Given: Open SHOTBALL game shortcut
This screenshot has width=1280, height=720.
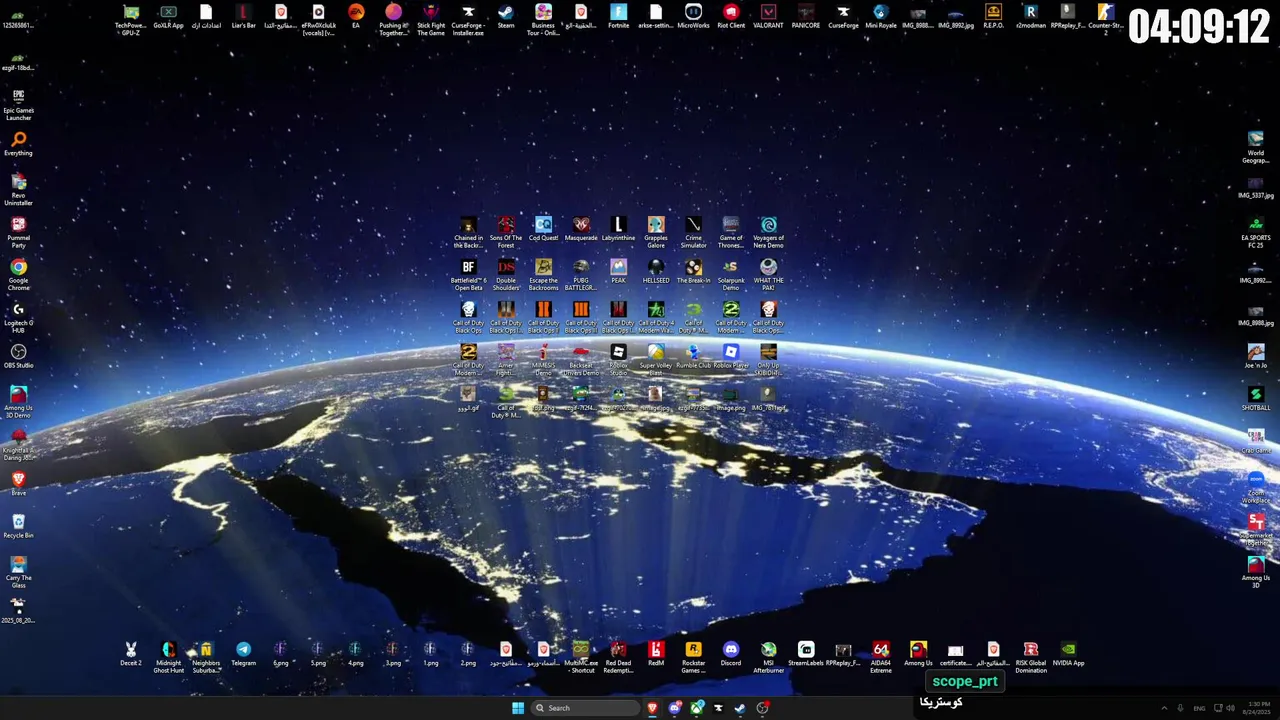Looking at the screenshot, I should [x=1256, y=399].
